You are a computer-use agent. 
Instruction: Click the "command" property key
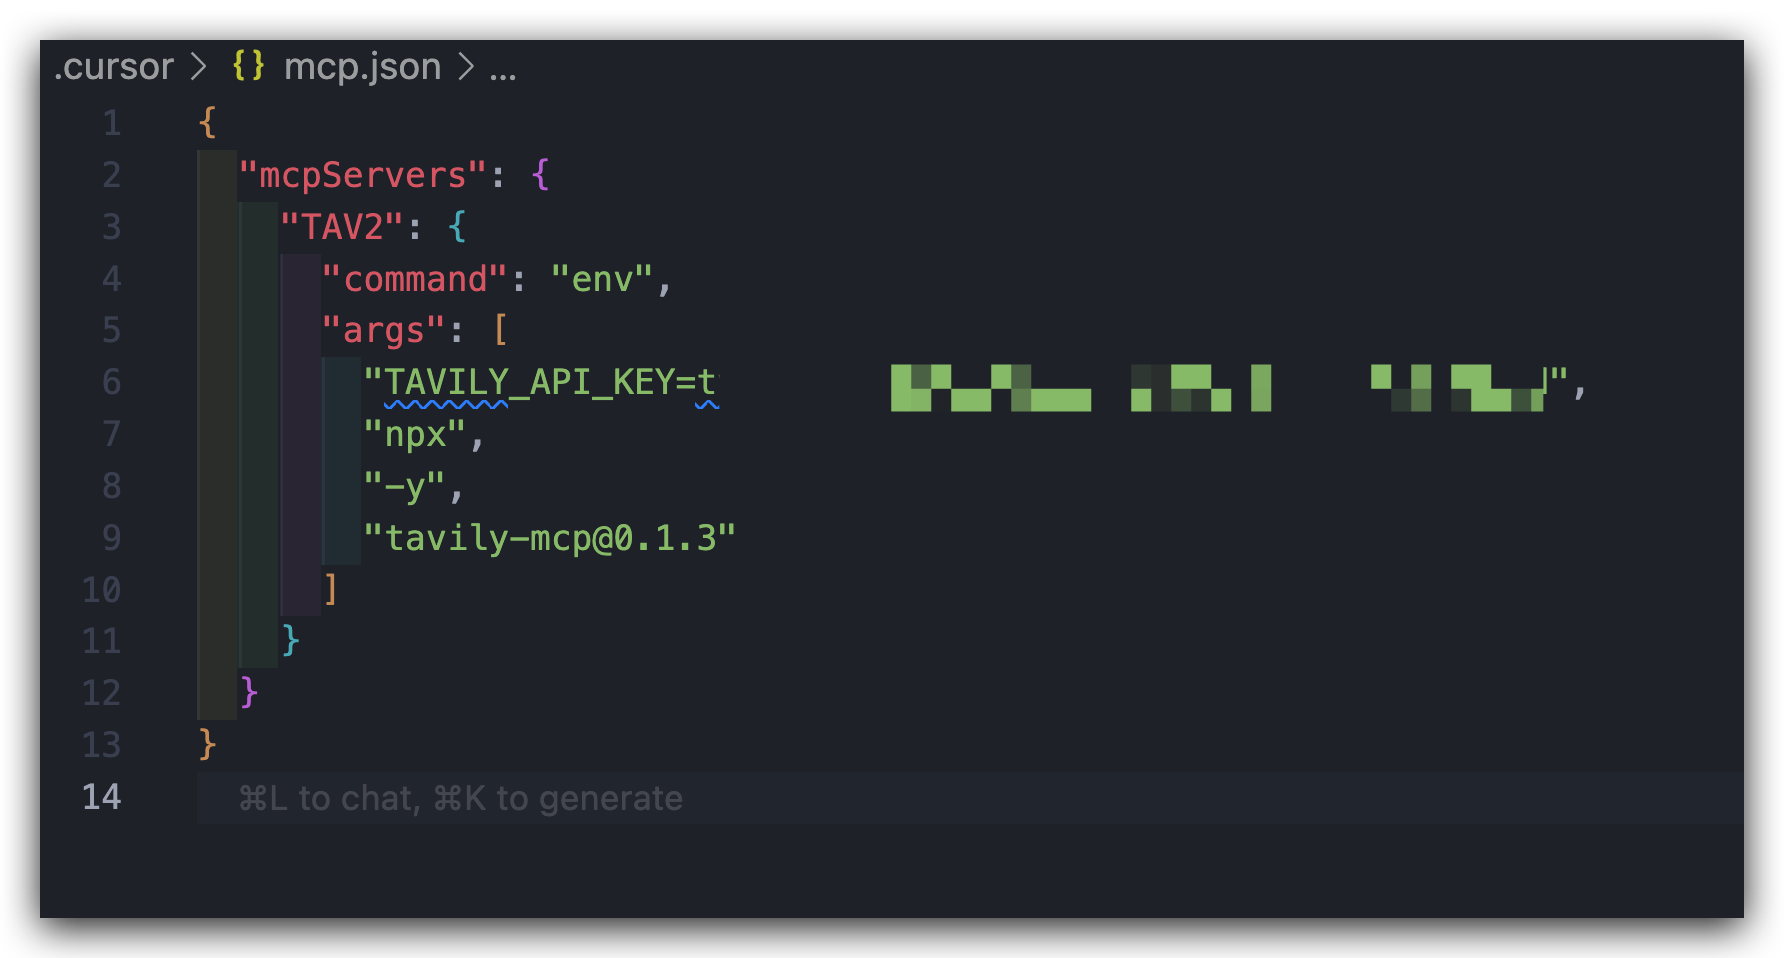(414, 279)
